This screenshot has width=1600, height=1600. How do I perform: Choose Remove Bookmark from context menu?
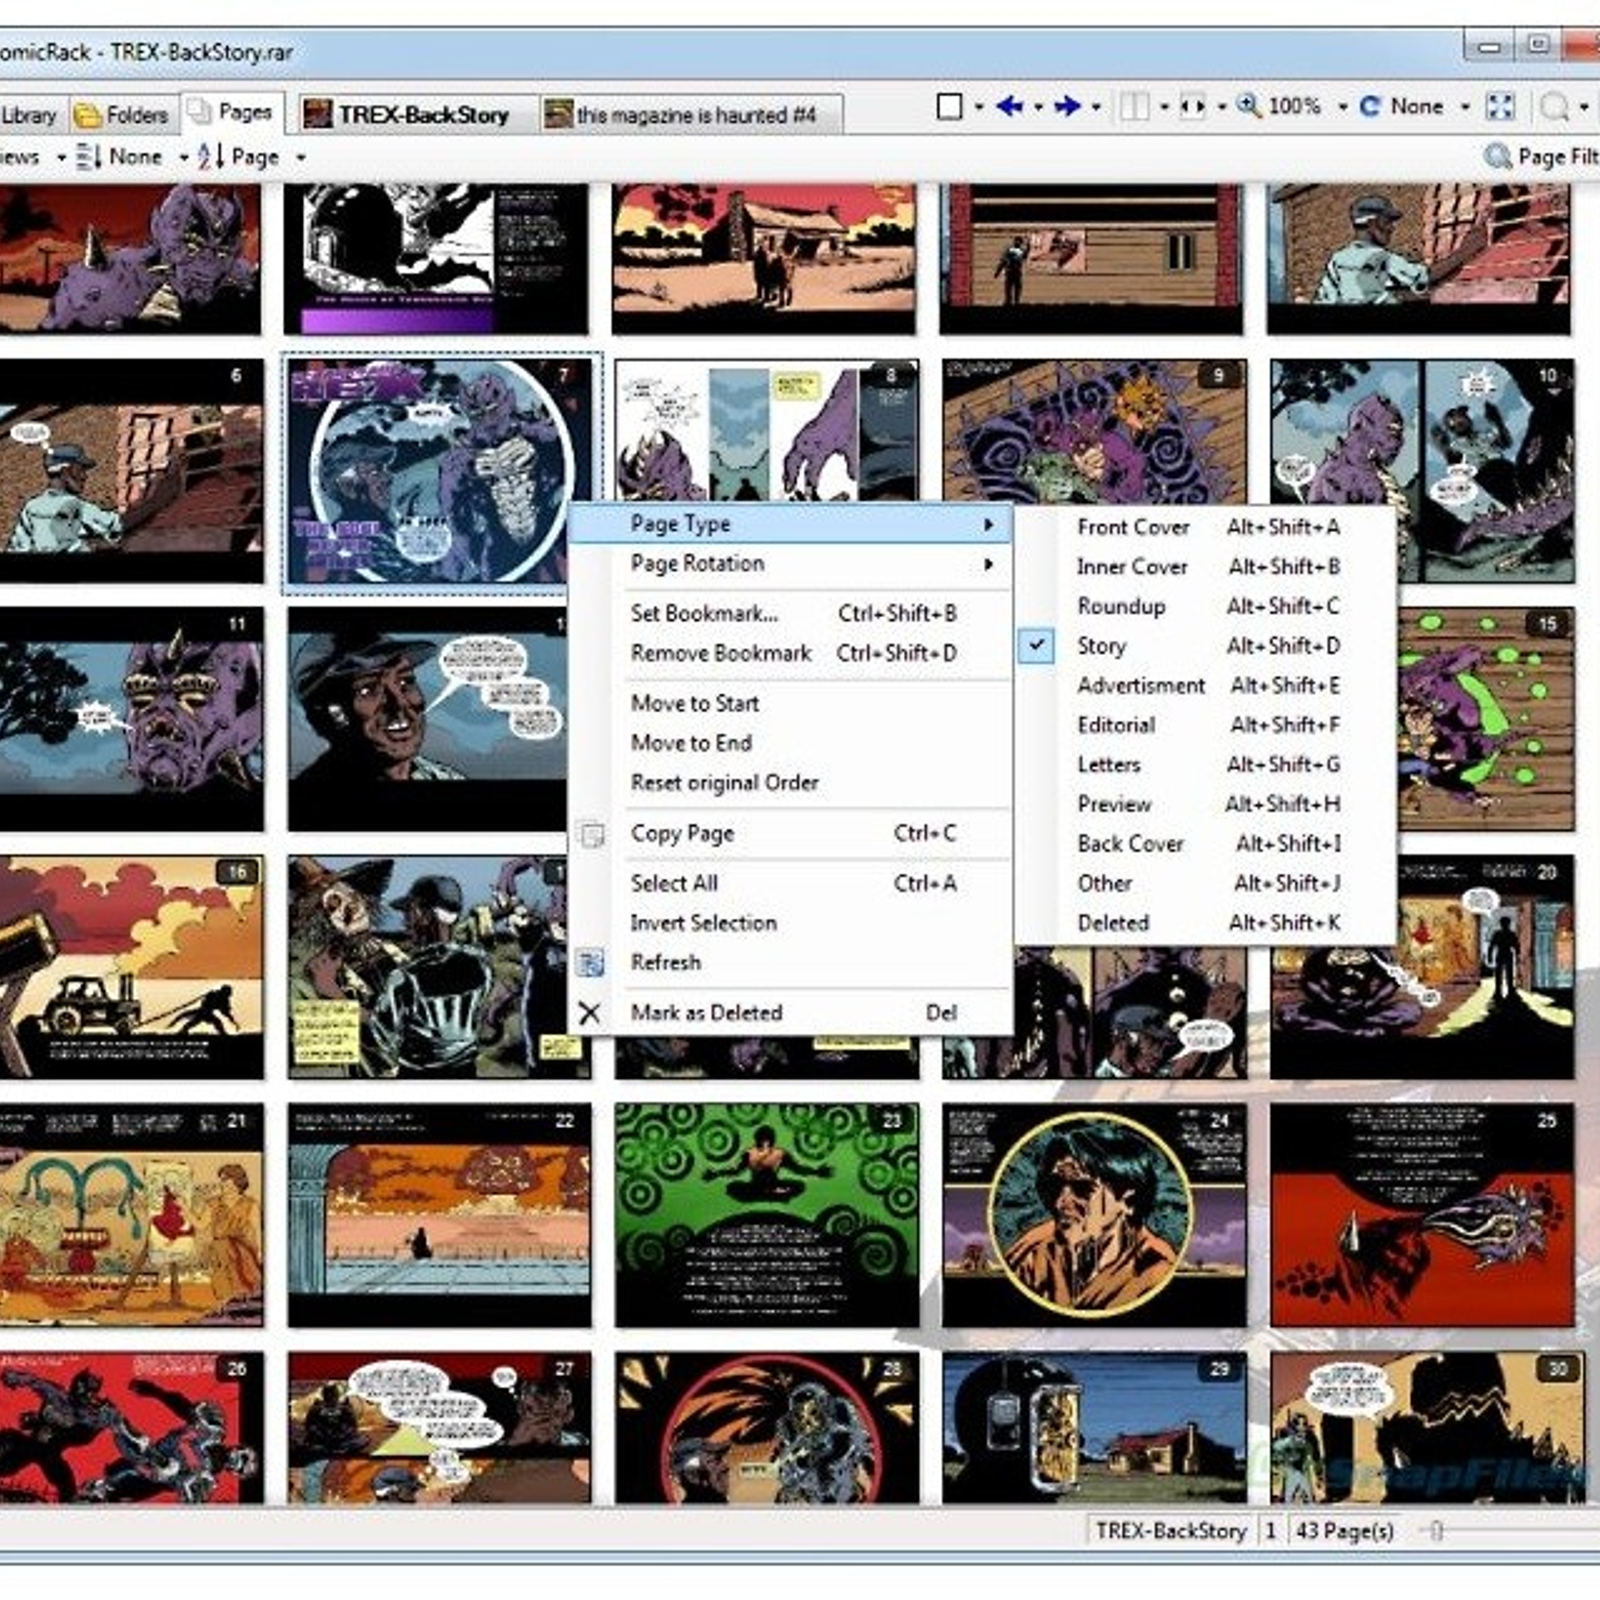pos(790,653)
